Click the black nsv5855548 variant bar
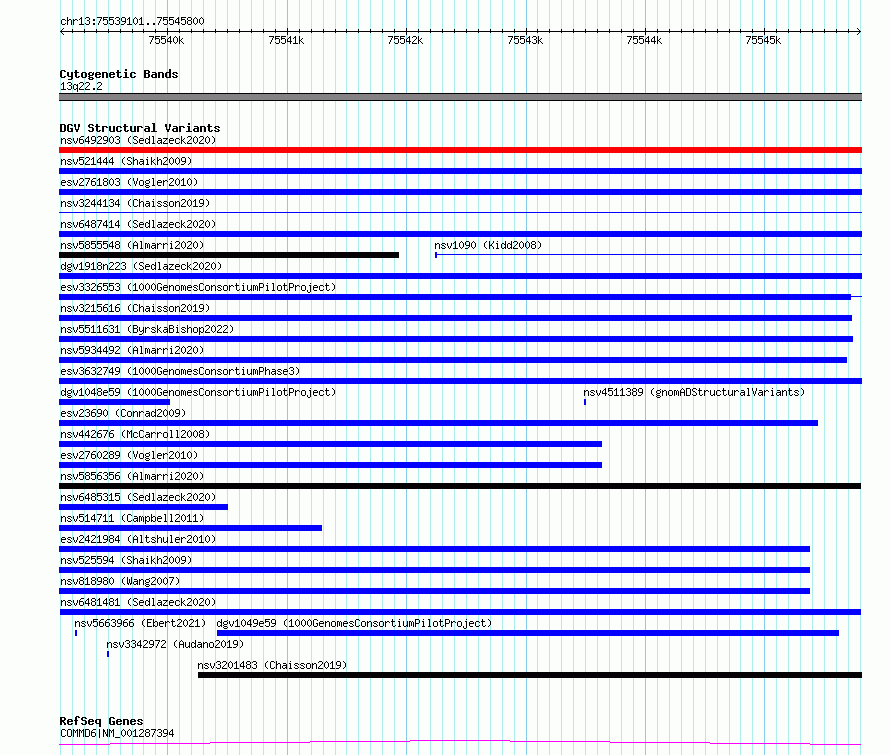890x755 pixels. [x=229, y=255]
